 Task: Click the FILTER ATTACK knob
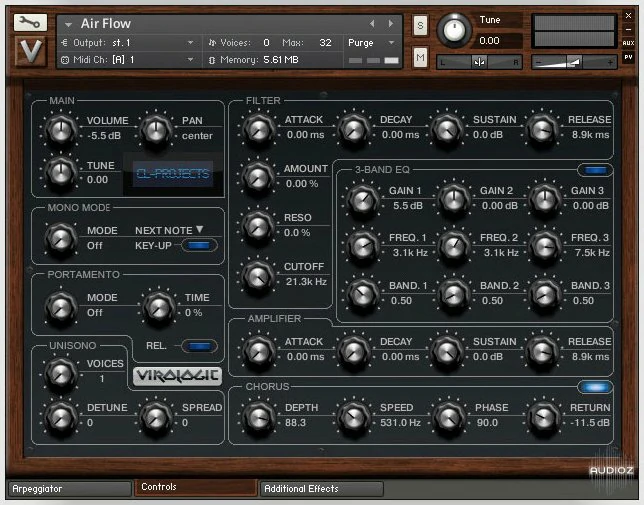[x=258, y=130]
